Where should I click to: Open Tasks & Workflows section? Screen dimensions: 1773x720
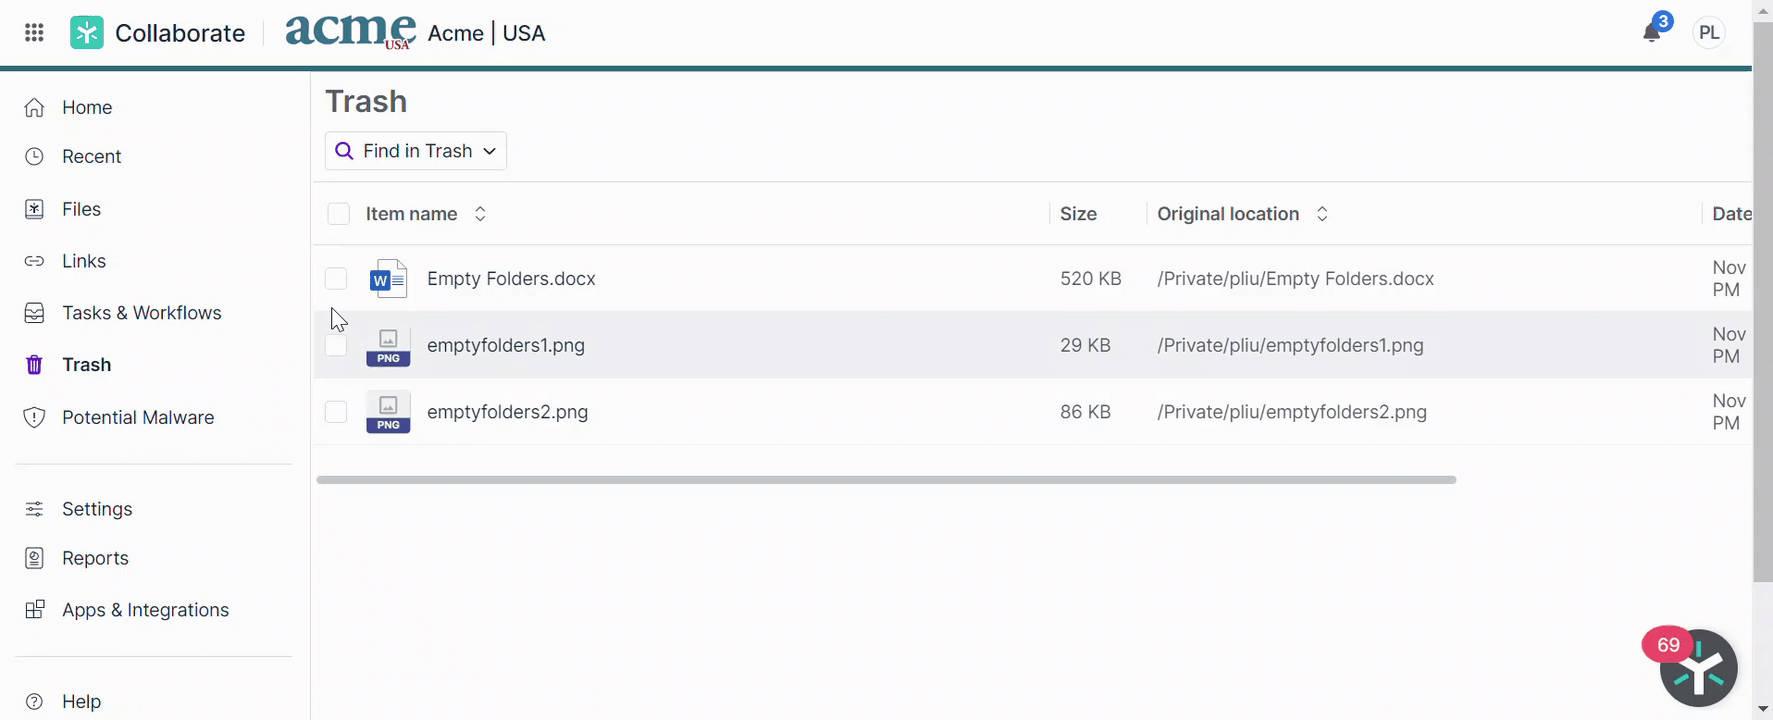(x=141, y=313)
